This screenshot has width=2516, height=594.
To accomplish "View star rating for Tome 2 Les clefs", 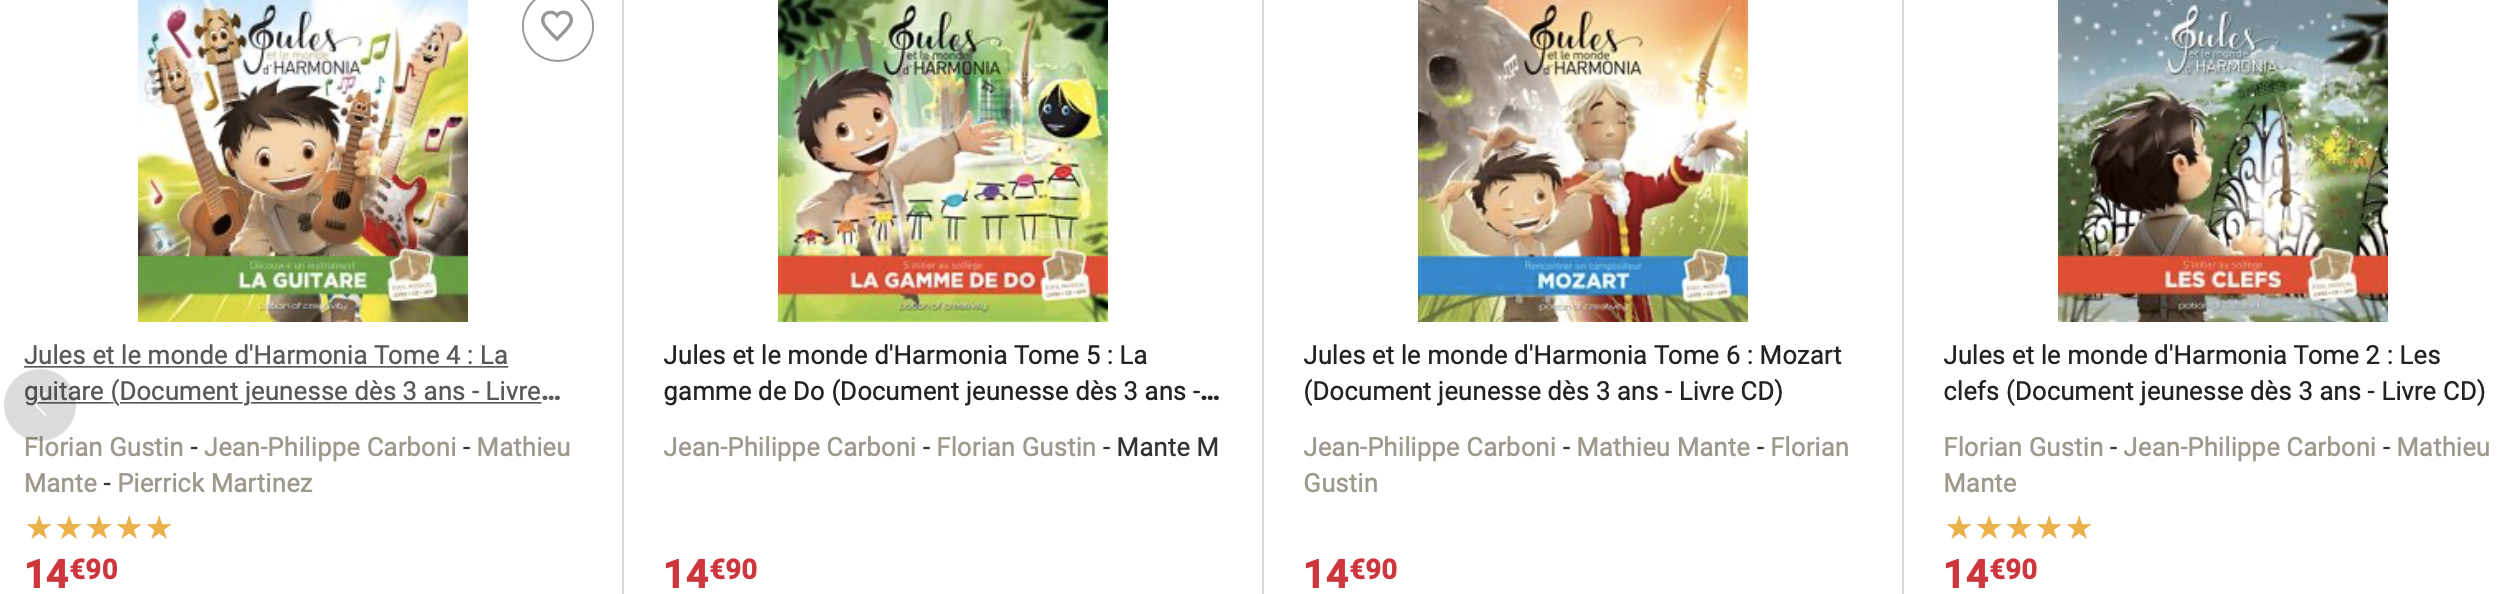I will tap(2018, 527).
